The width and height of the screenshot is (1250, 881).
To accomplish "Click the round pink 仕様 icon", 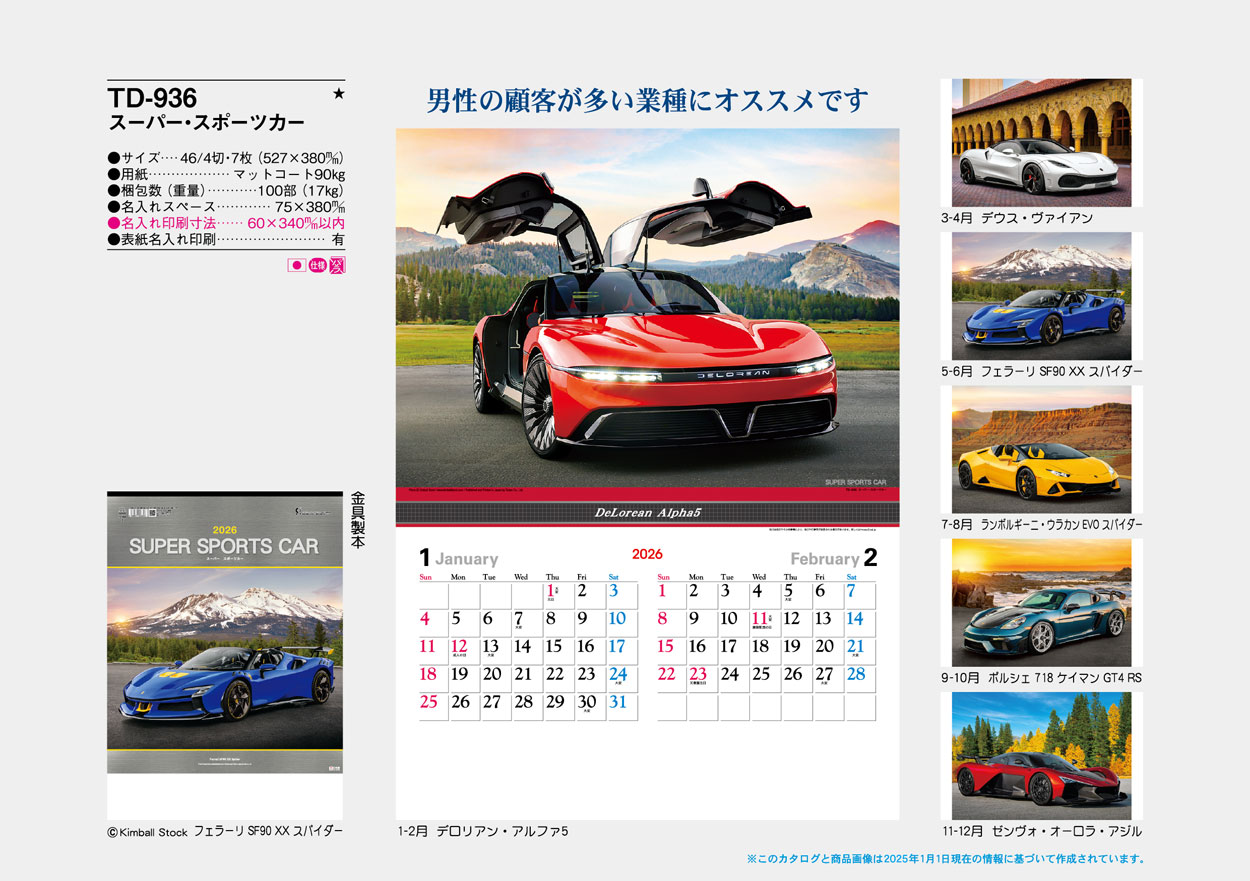I will [x=317, y=266].
